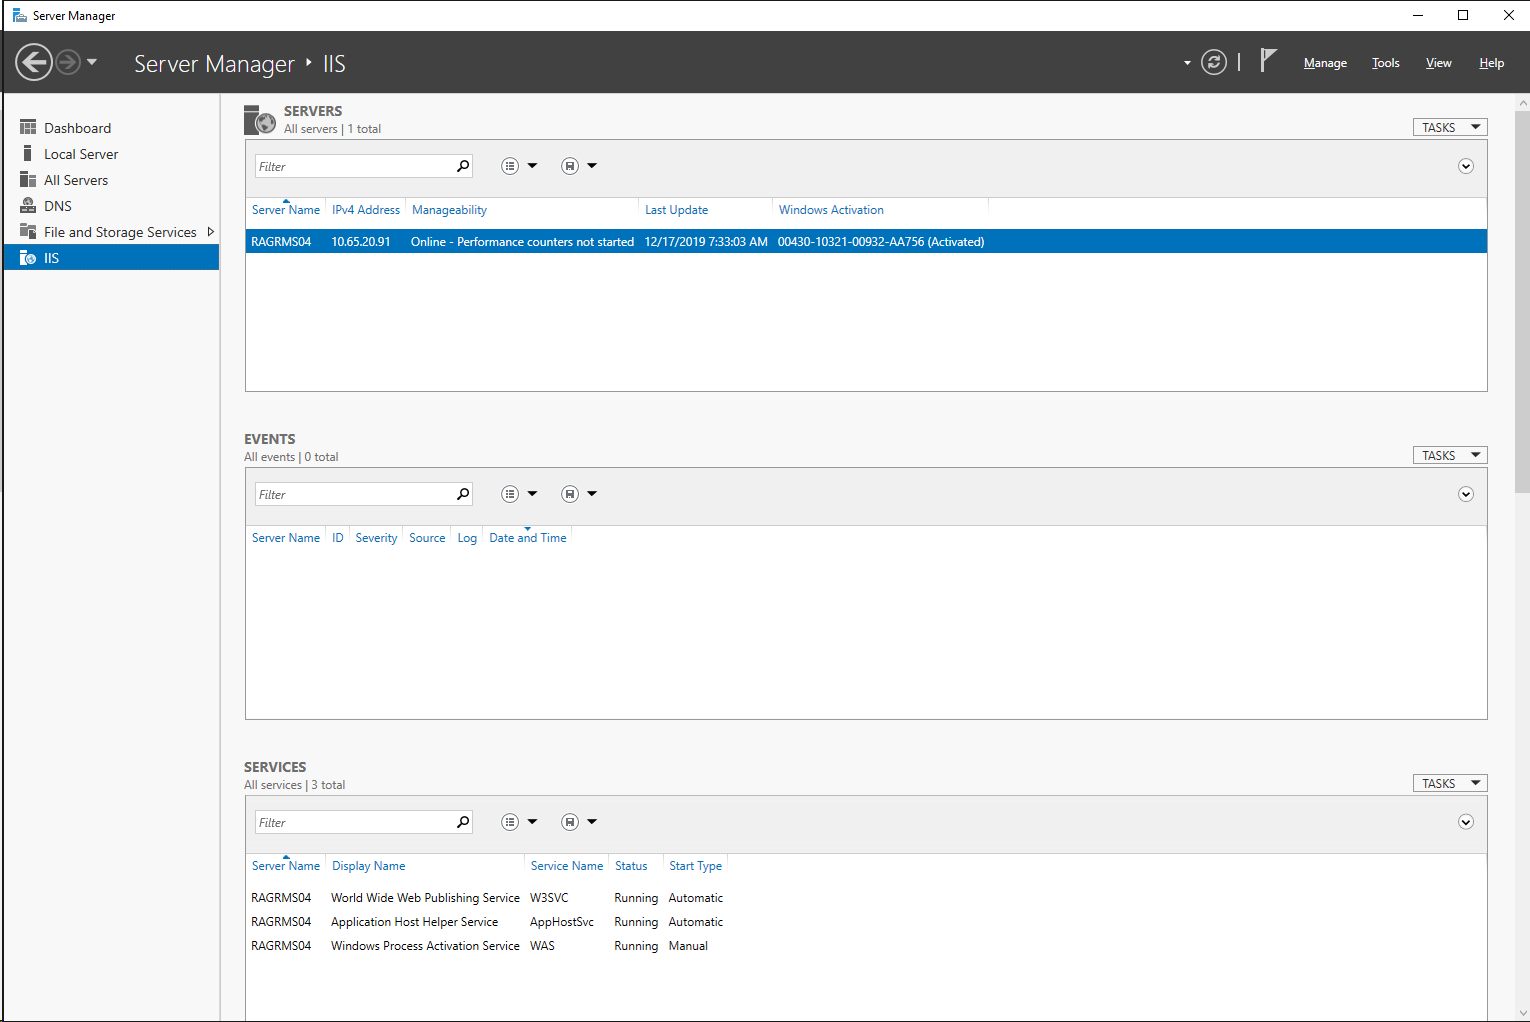1530x1022 pixels.
Task: Sort servers by Last Update column
Action: coord(677,210)
